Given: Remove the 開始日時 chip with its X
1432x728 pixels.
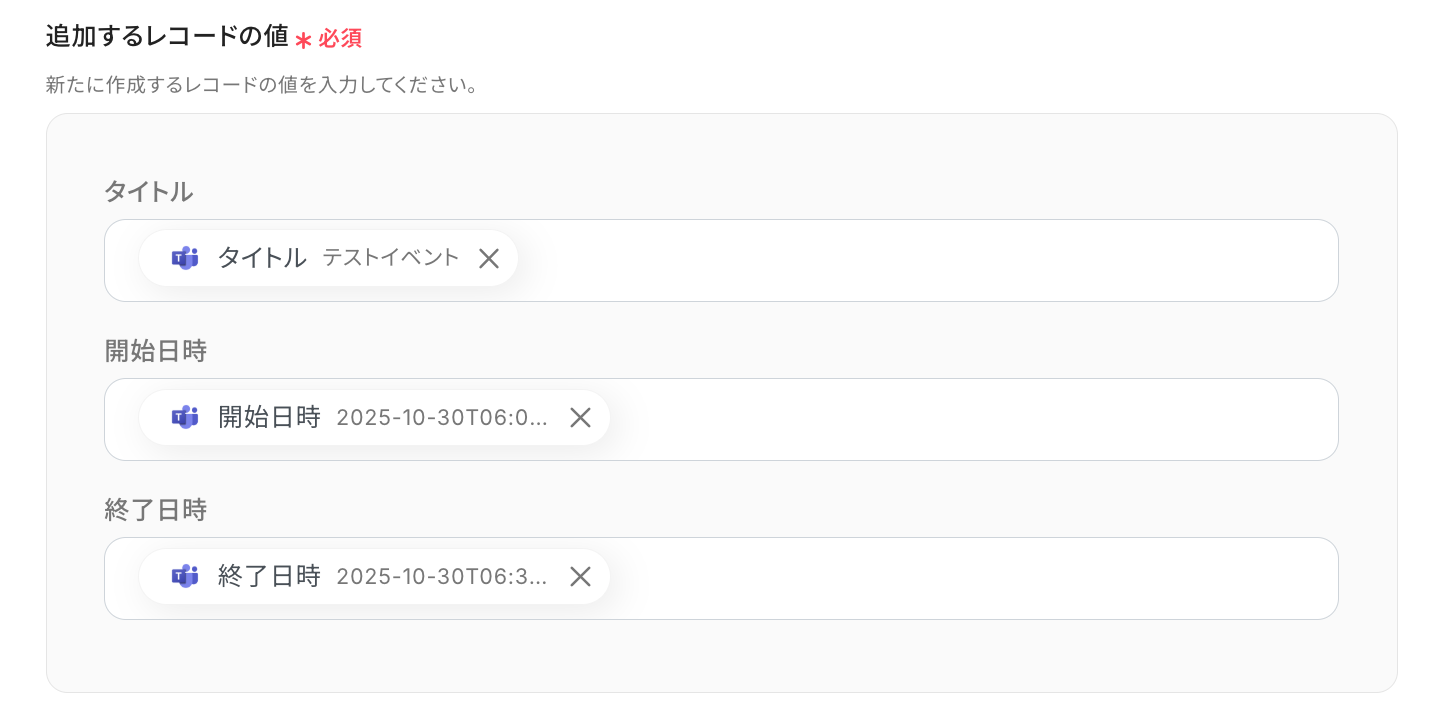Looking at the screenshot, I should pos(580,417).
